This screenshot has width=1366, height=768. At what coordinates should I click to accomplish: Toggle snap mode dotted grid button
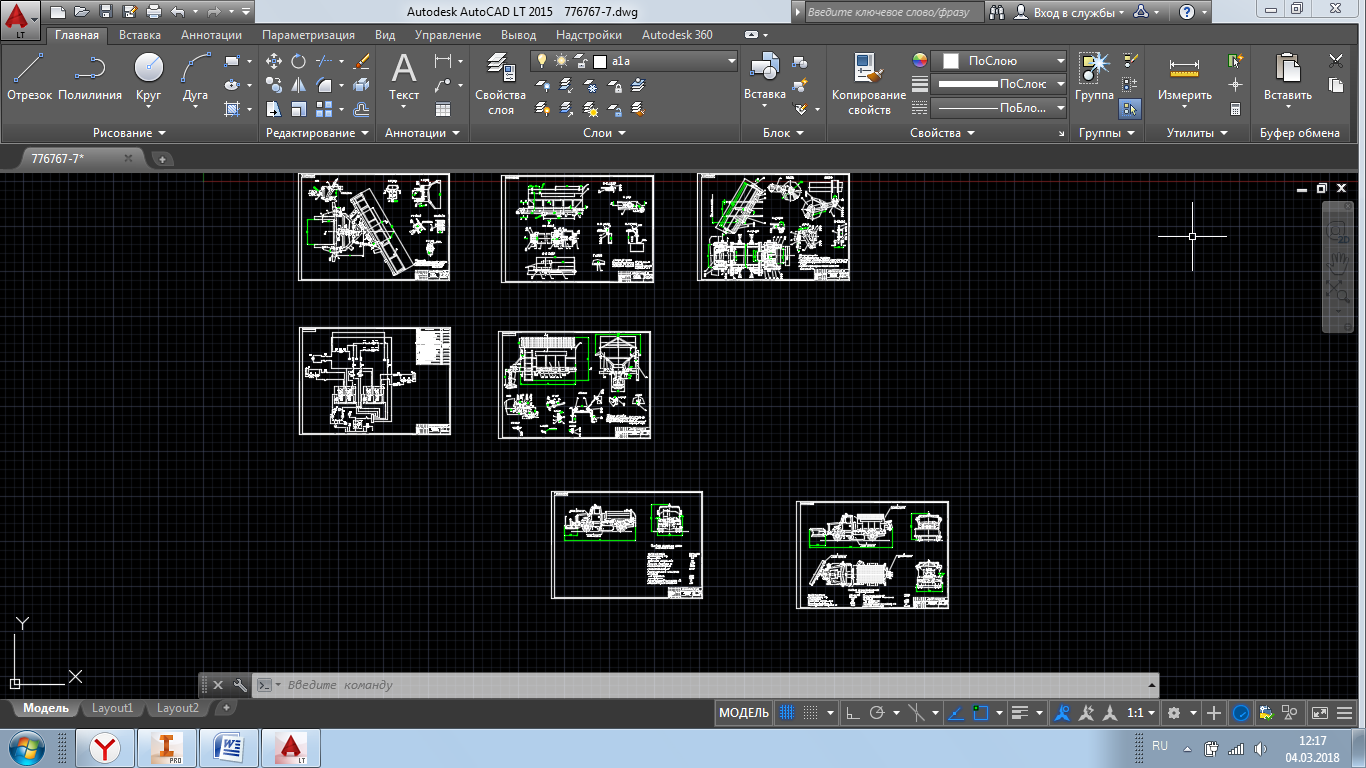click(812, 713)
